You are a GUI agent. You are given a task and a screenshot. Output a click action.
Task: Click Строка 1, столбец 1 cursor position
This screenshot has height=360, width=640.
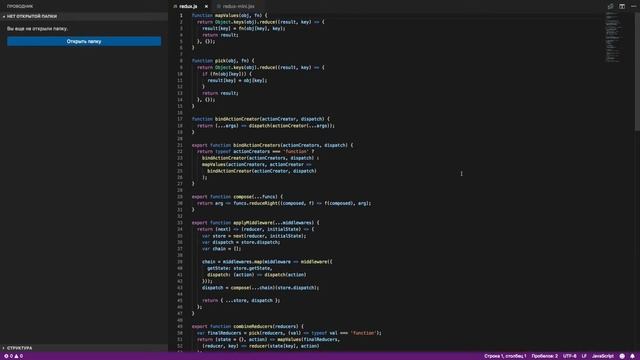click(505, 356)
